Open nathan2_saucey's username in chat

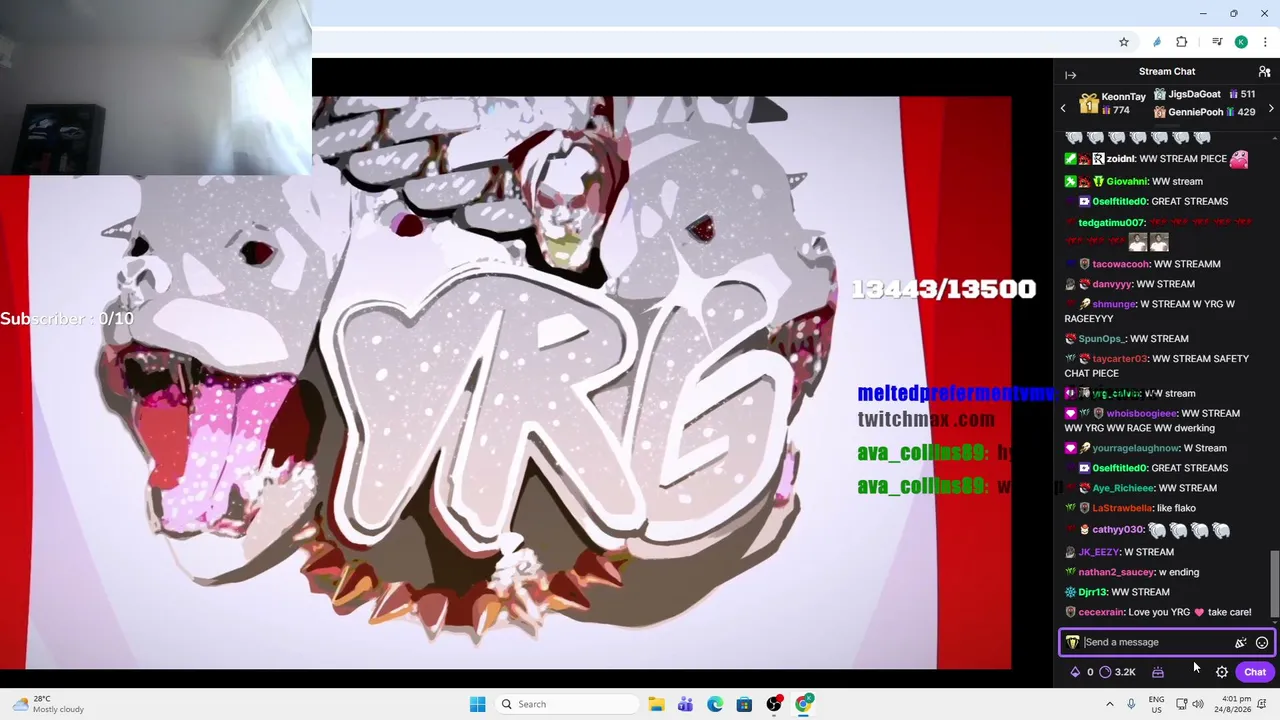coord(1116,572)
